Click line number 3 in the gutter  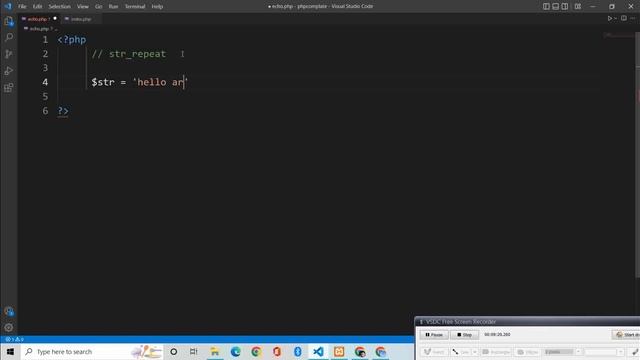pos(45,68)
